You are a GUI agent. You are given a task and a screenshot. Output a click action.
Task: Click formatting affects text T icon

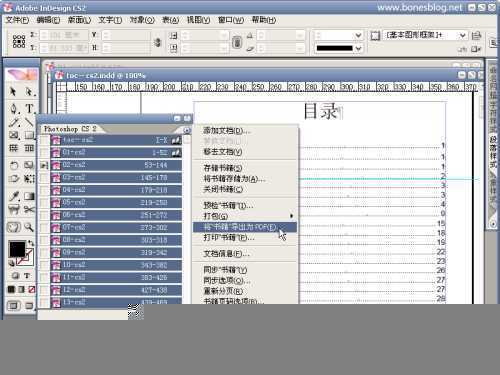pyautogui.click(x=27, y=276)
